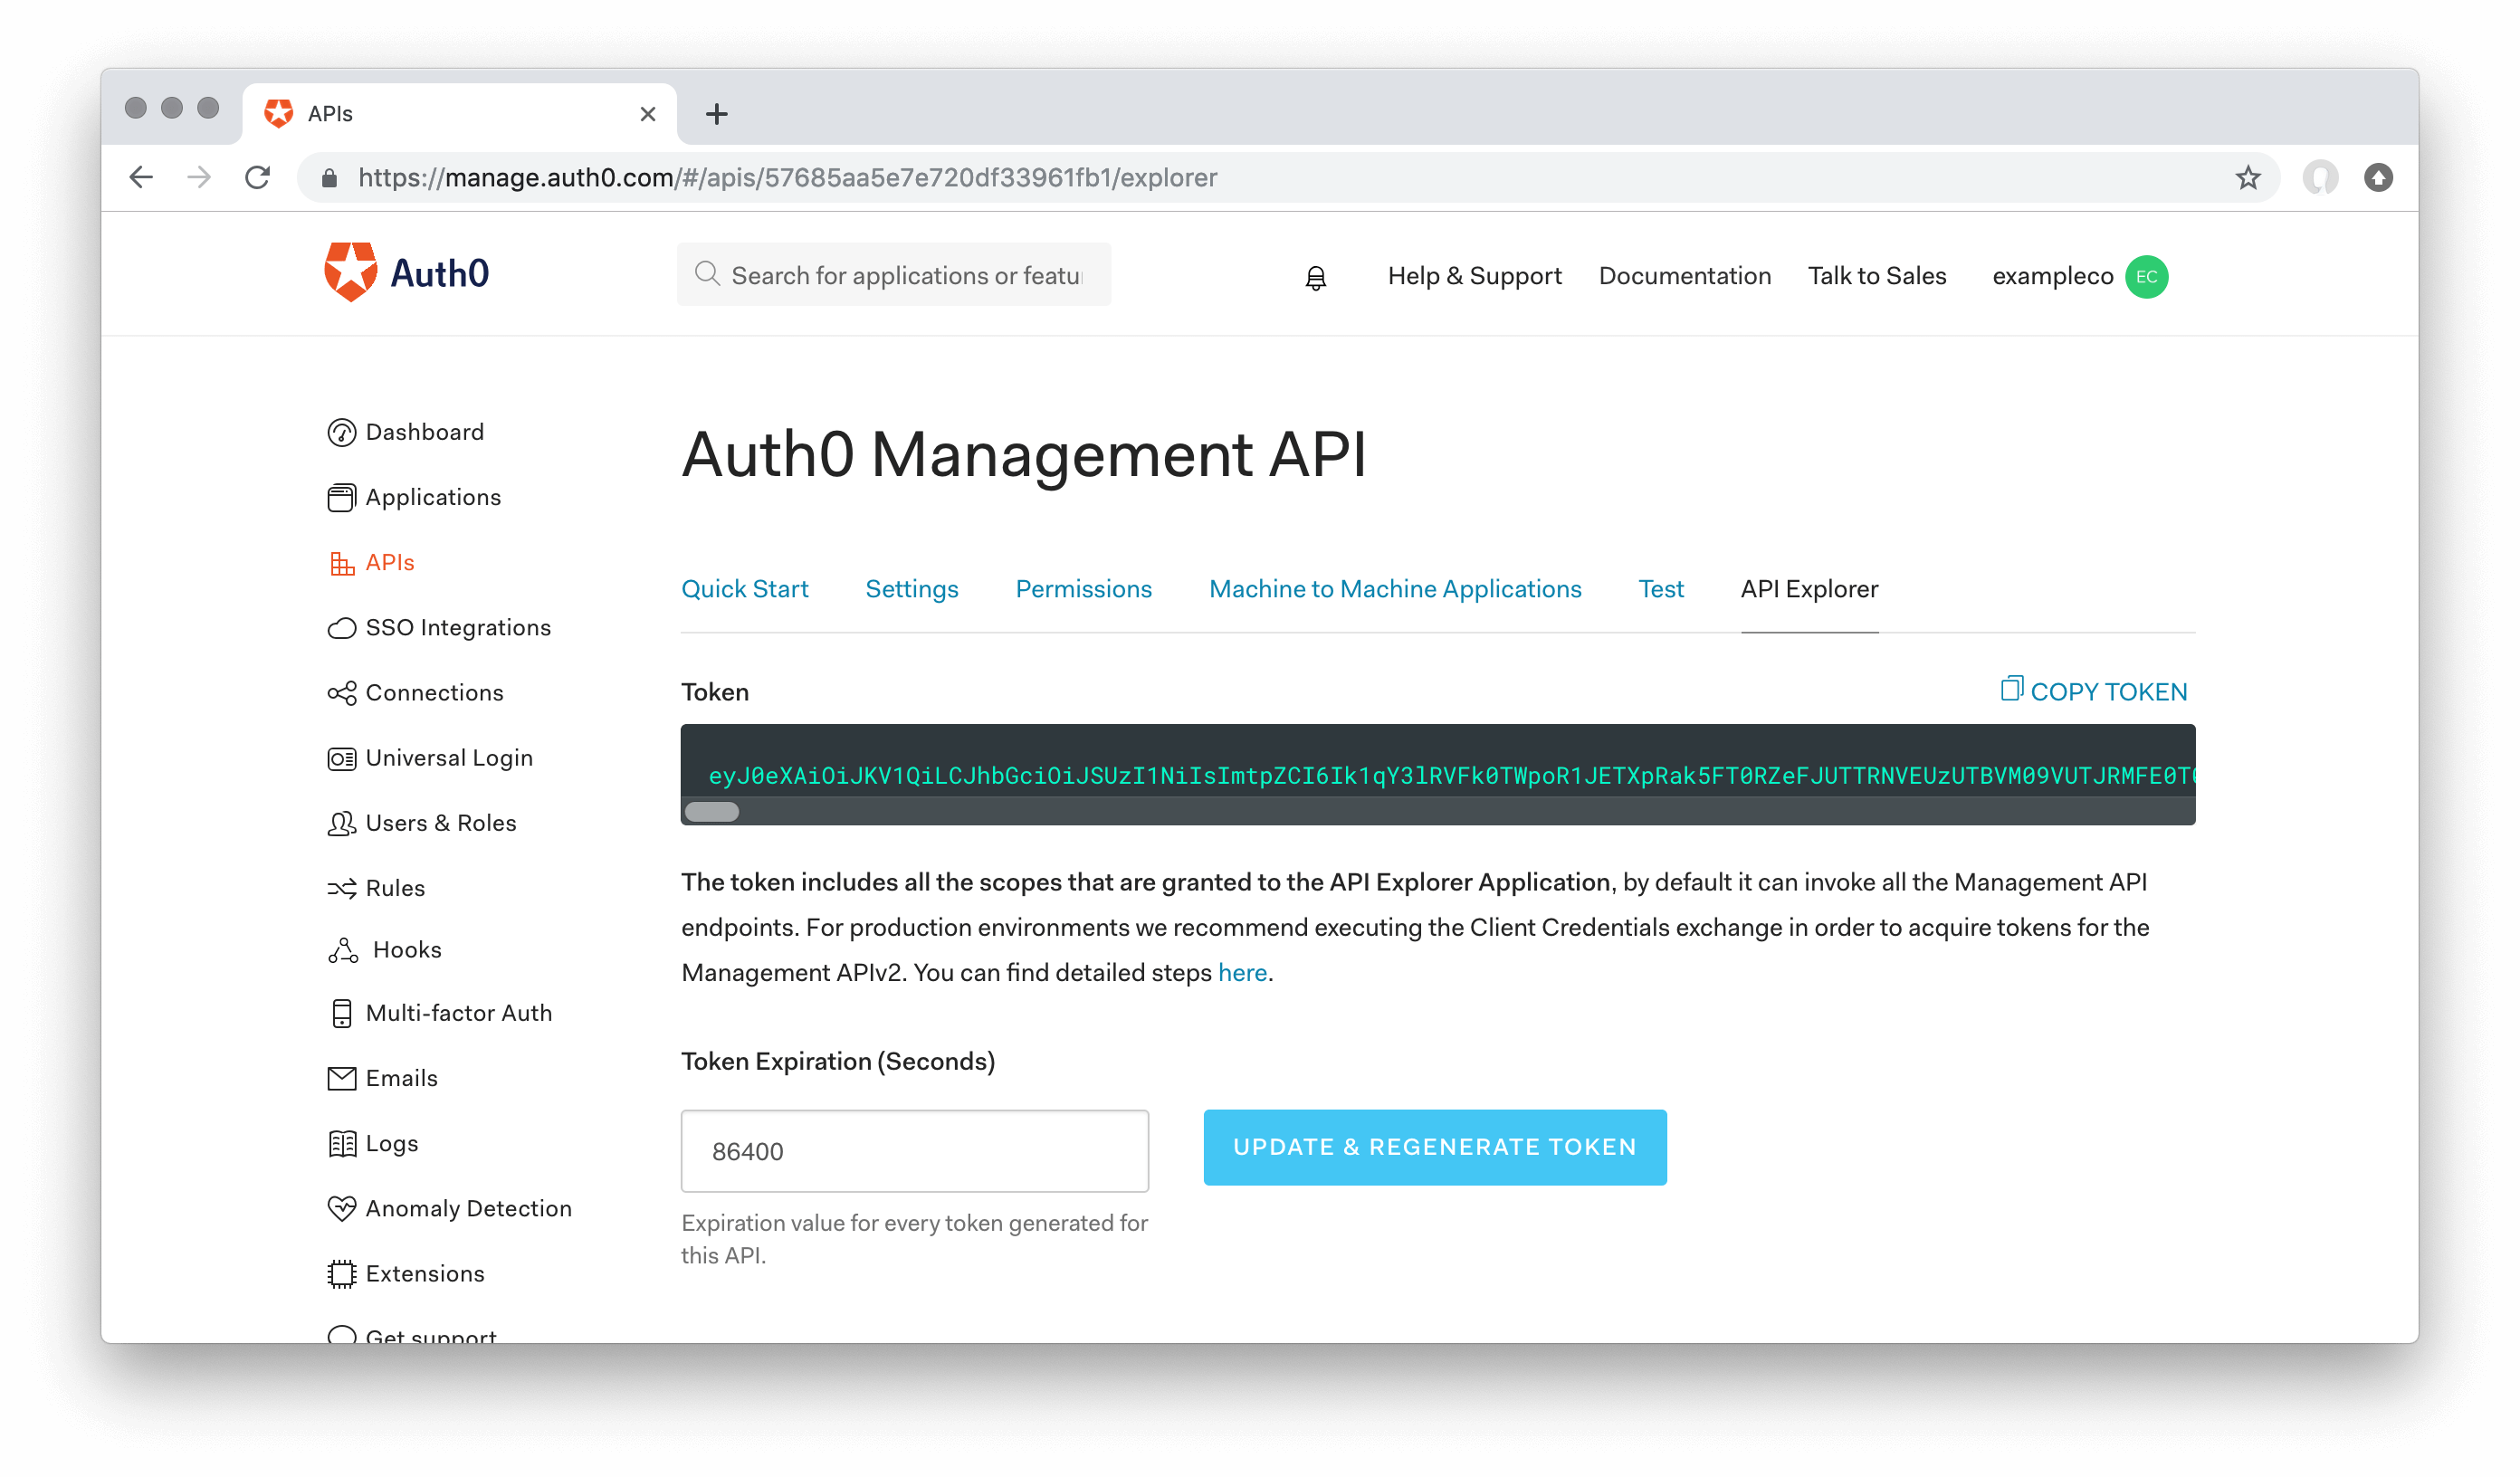Screen dimensions: 2520x1477
Task: Click the Extensions icon in sidebar
Action: pos(341,1273)
